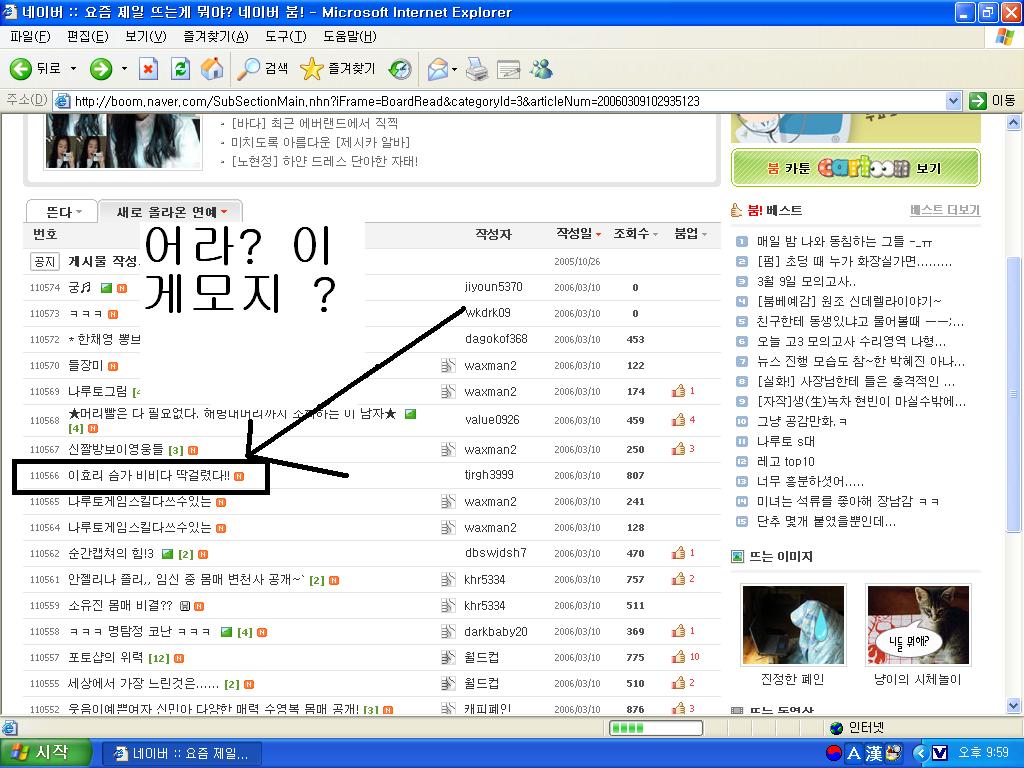This screenshot has width=1024, height=768.
Task: Click the Print toolbar icon
Action: pyautogui.click(x=477, y=69)
